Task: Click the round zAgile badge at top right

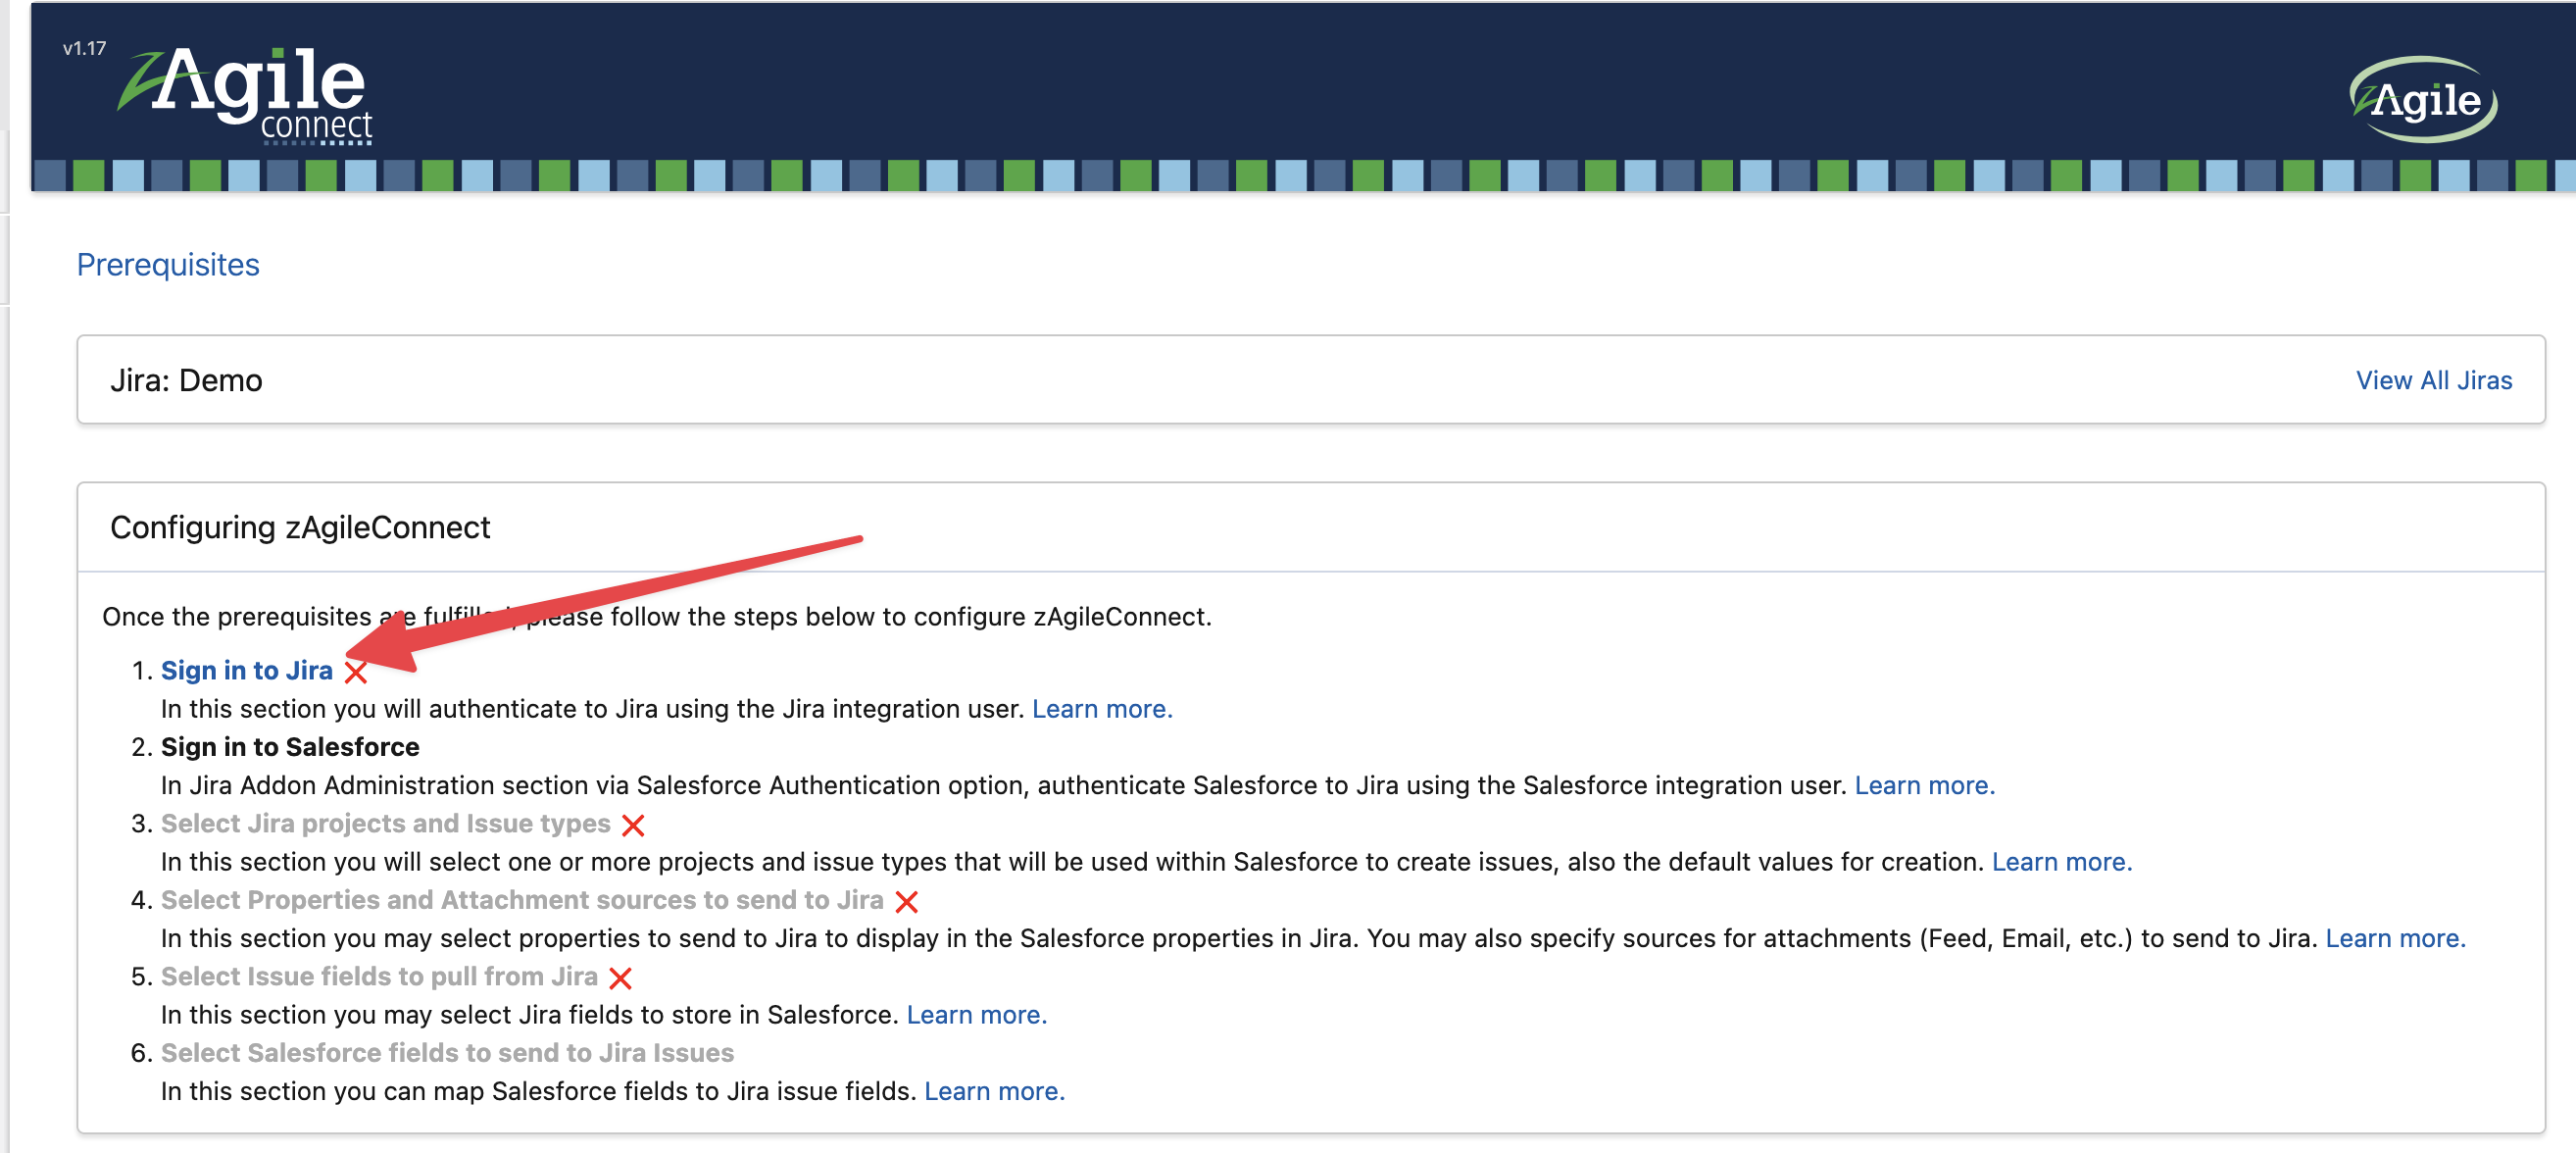Action: coord(2423,99)
